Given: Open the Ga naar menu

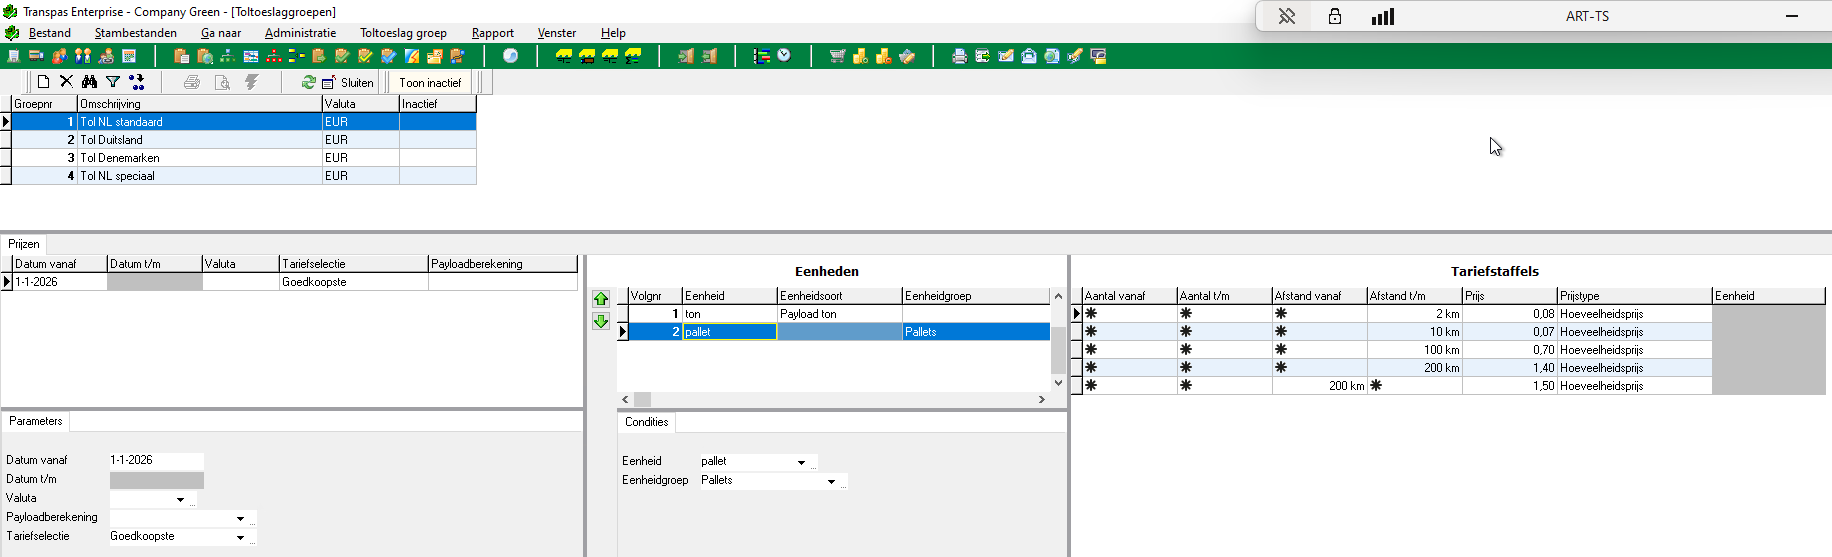Looking at the screenshot, I should [221, 33].
